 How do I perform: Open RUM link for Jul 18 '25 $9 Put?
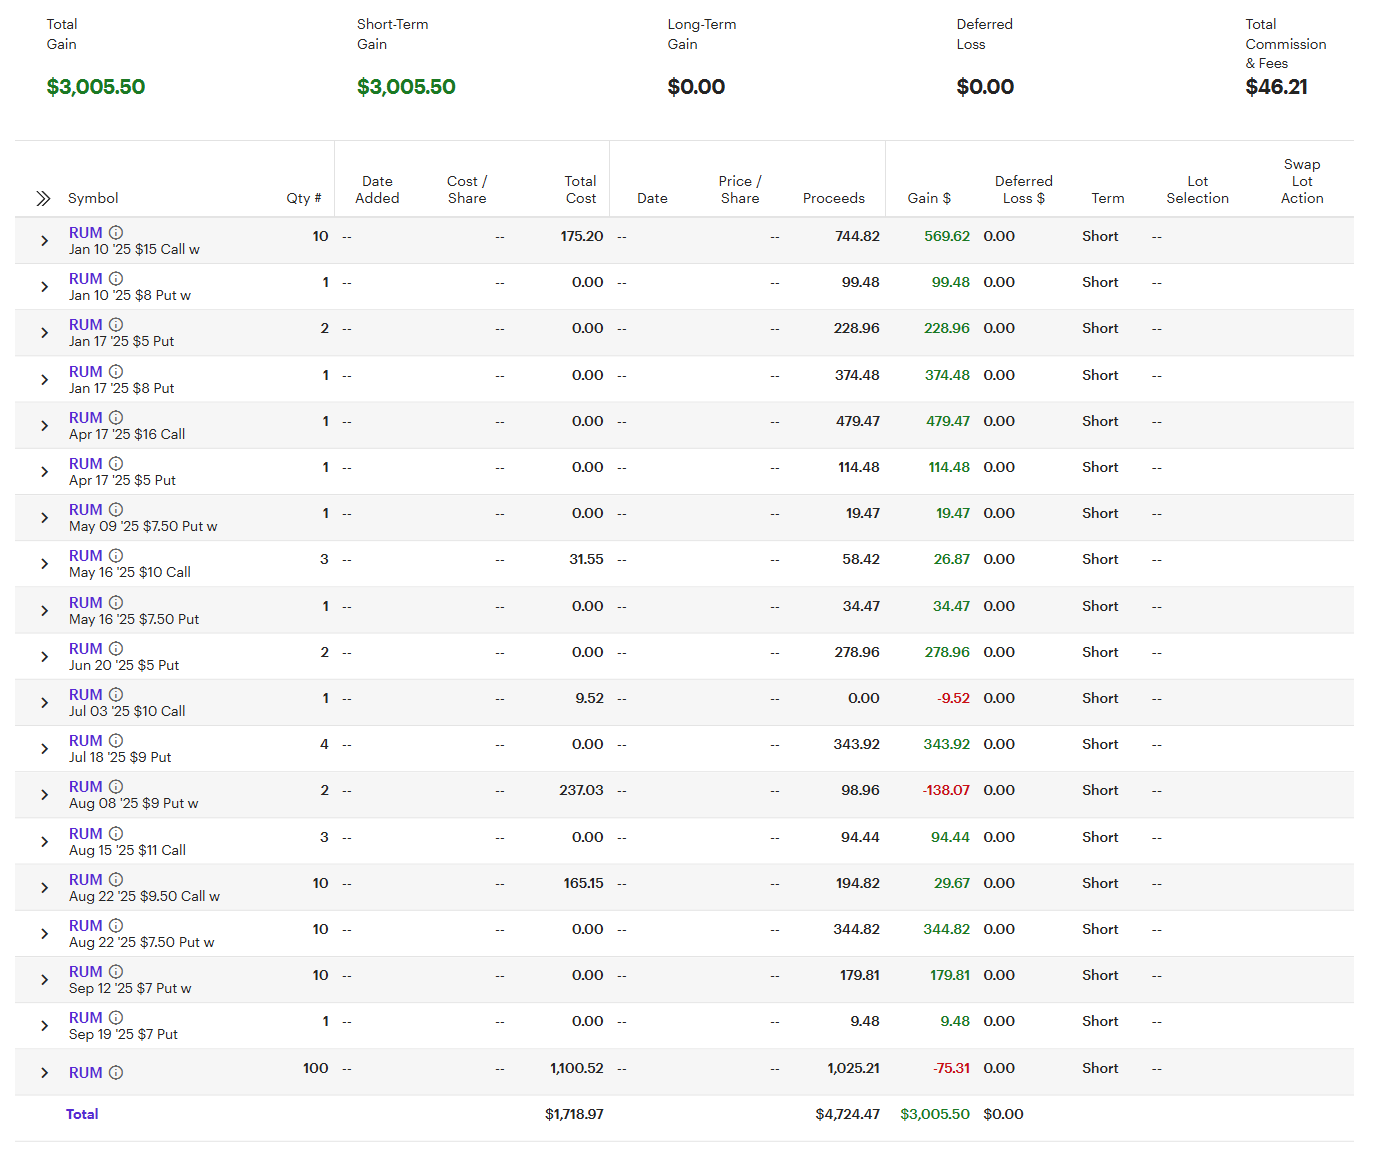tap(85, 741)
